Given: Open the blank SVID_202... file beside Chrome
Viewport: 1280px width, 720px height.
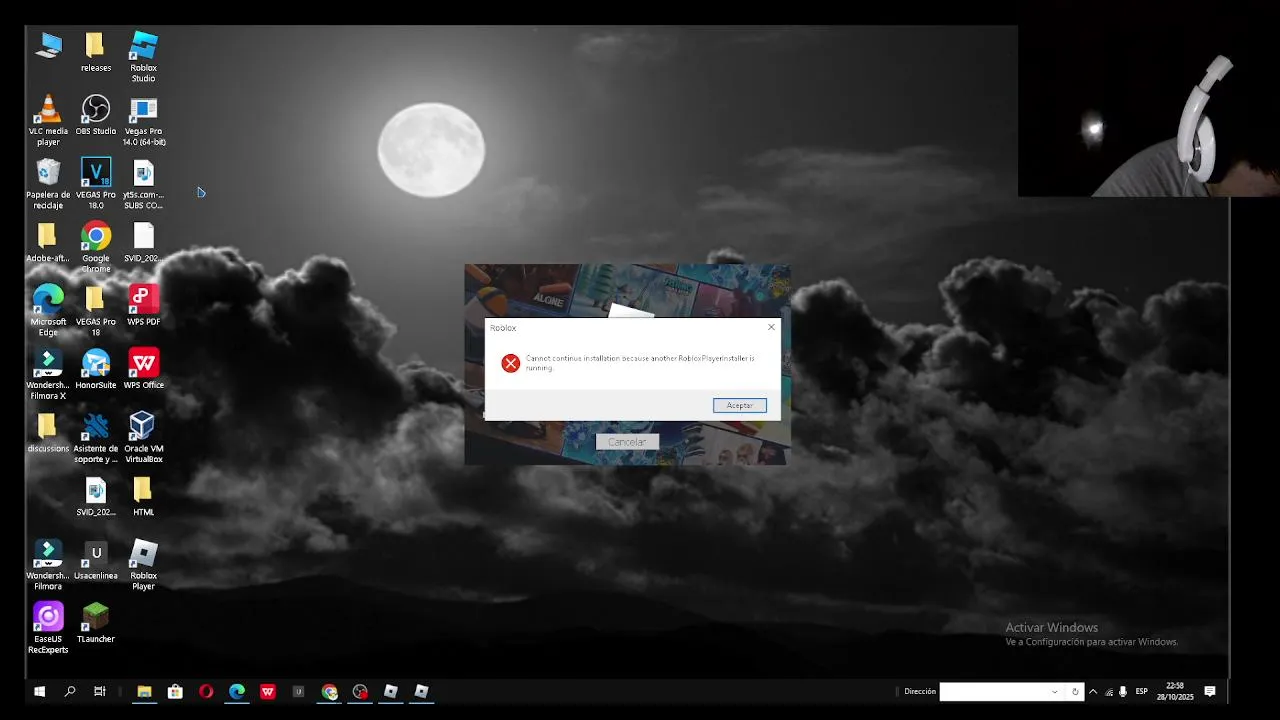Looking at the screenshot, I should click(144, 242).
